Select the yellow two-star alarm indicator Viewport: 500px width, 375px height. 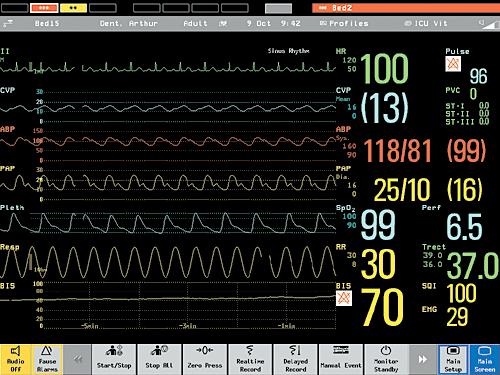[73, 8]
